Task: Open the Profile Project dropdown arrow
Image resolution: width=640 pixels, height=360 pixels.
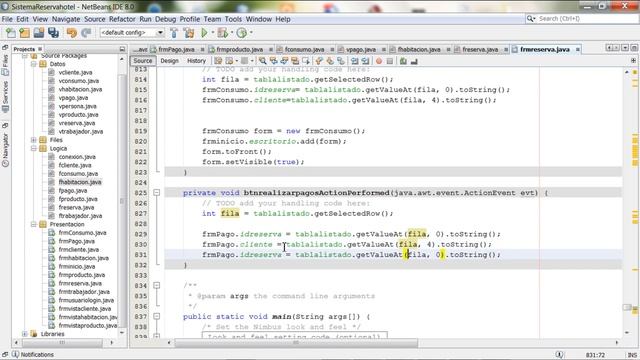Action: (x=251, y=33)
